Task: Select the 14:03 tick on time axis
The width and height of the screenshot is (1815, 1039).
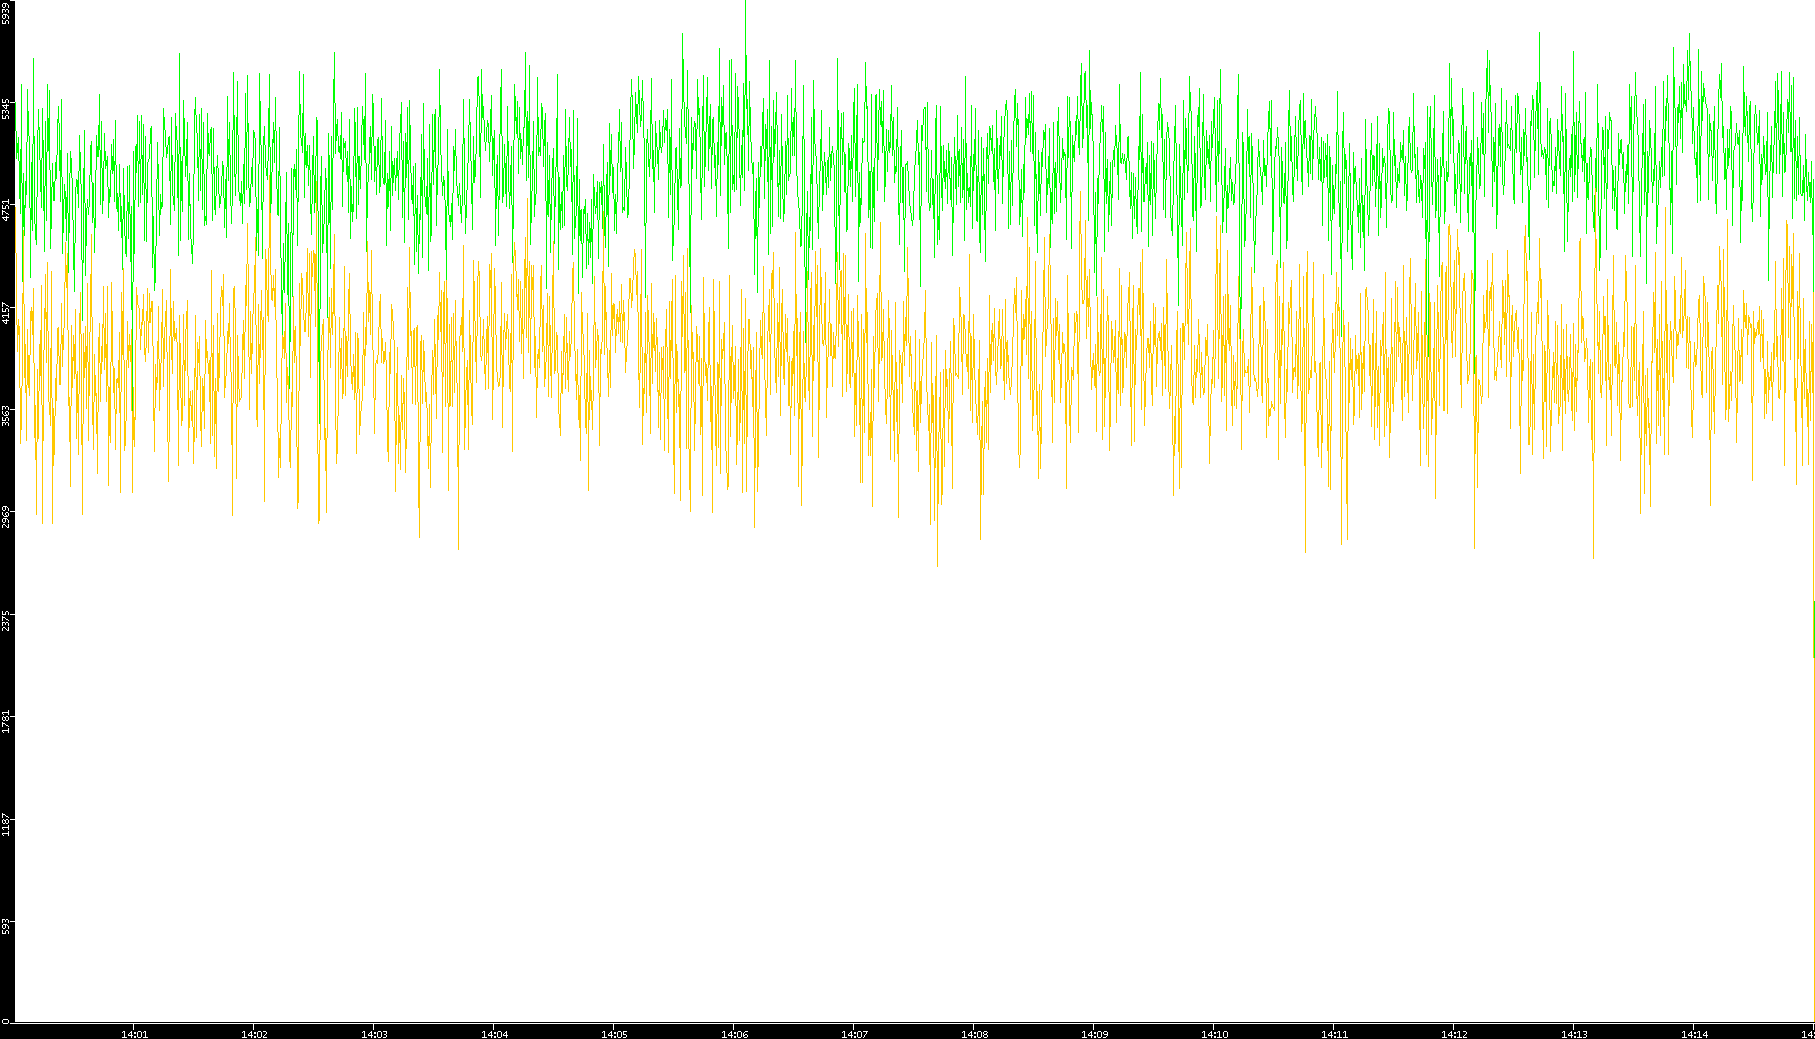Action: pyautogui.click(x=374, y=1033)
